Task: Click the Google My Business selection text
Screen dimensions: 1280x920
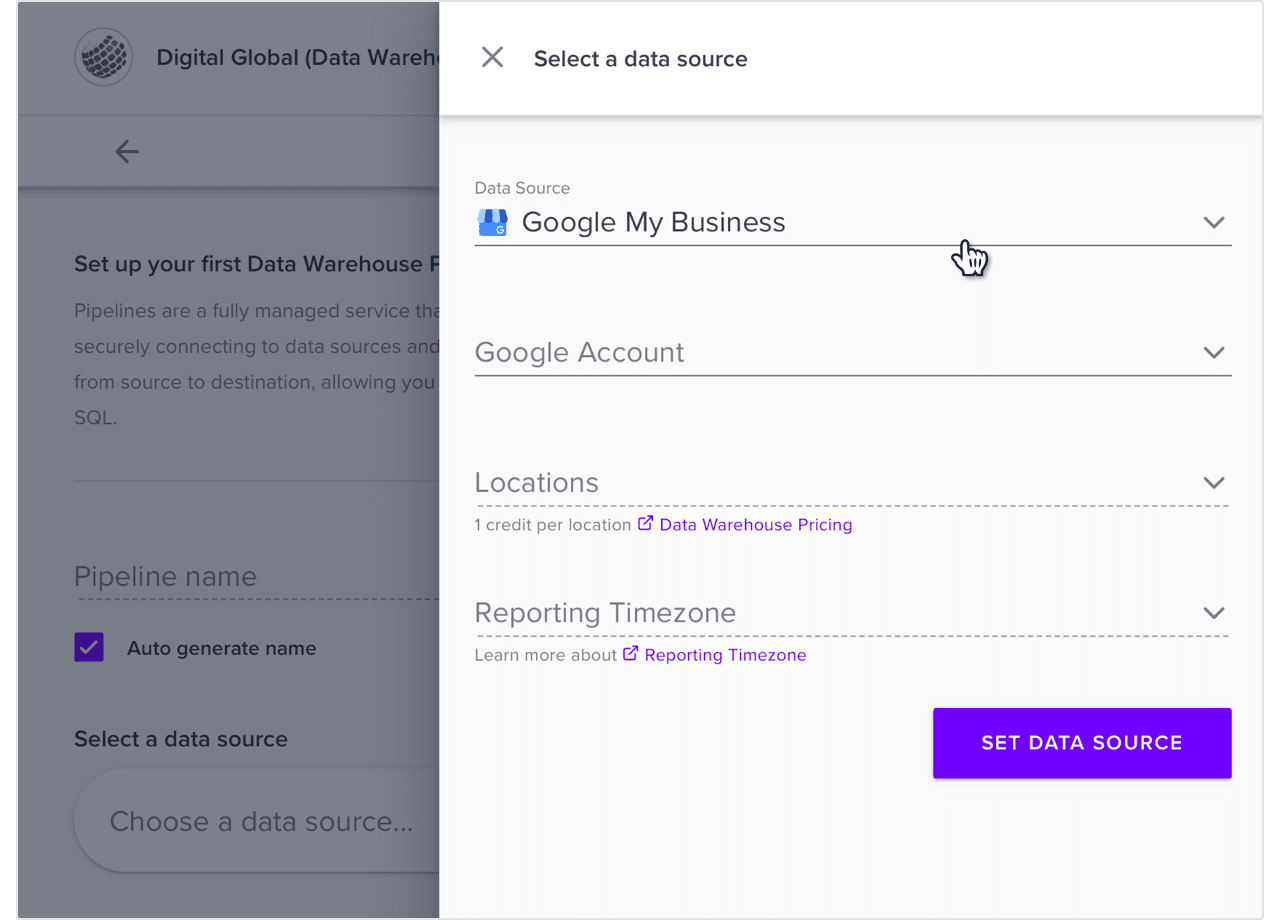Action: coord(654,223)
